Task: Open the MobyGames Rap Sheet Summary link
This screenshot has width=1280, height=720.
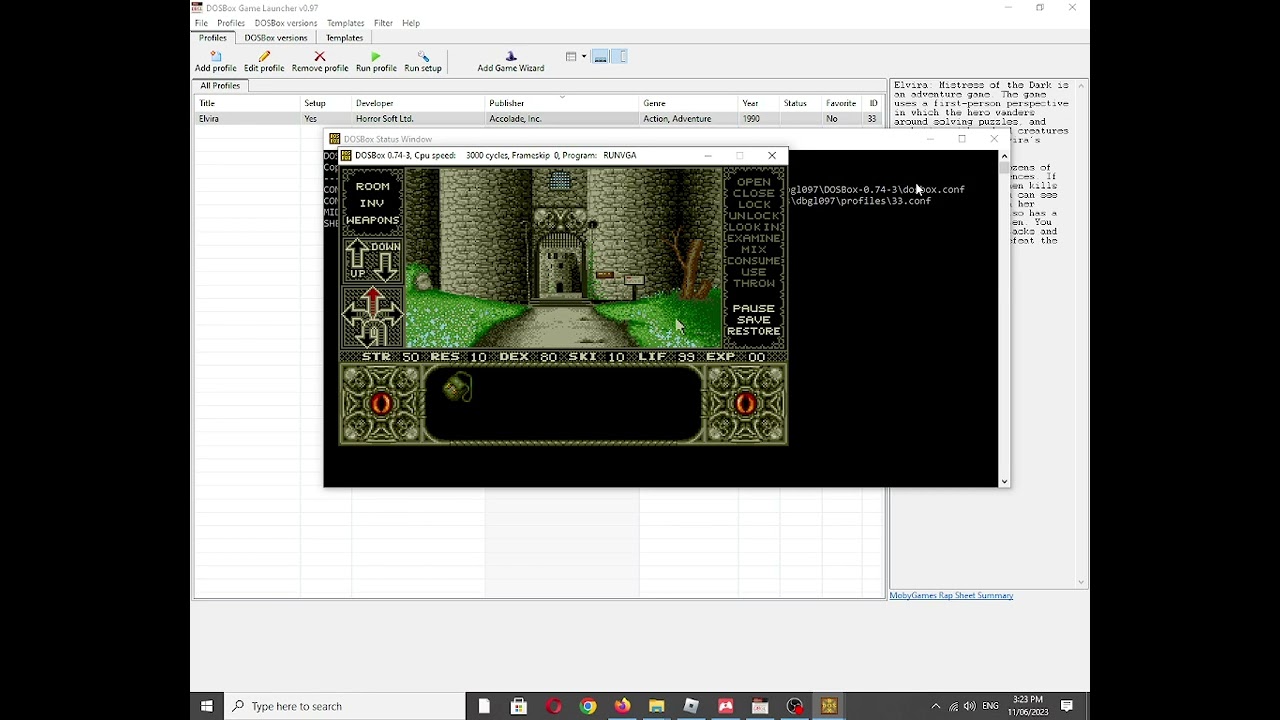Action: 951,596
